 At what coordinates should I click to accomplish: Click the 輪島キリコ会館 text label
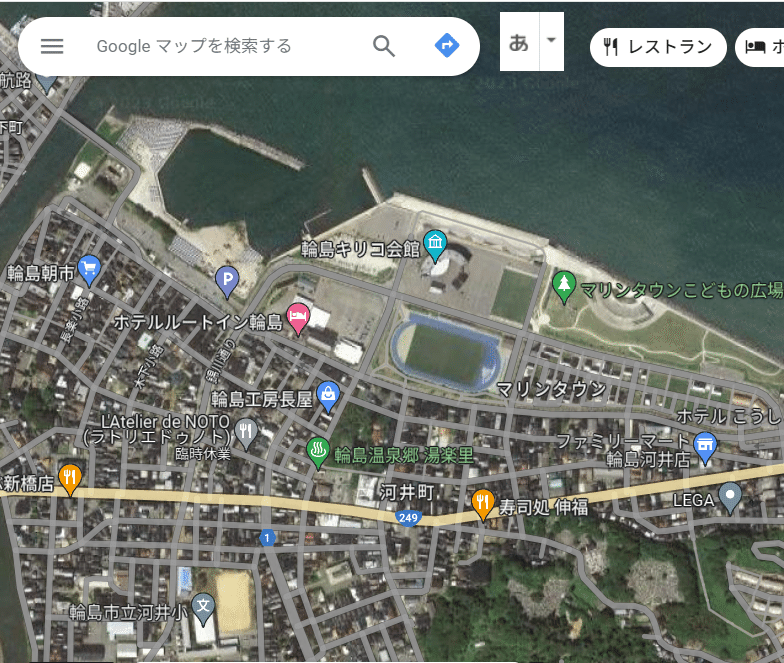click(x=360, y=250)
